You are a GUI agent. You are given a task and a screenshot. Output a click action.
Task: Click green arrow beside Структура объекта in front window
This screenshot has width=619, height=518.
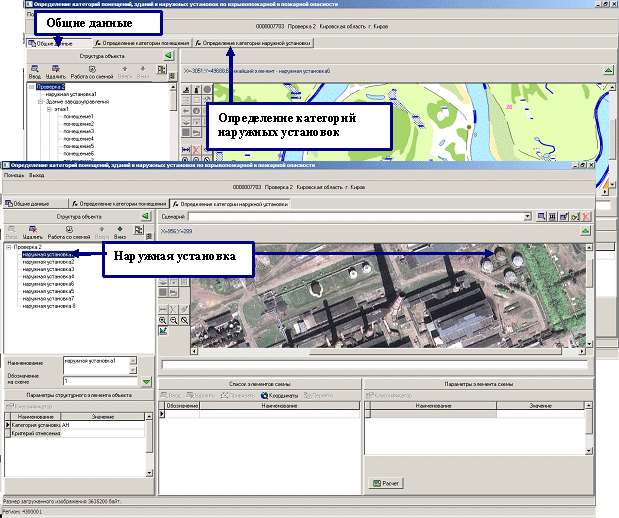[x=144, y=215]
